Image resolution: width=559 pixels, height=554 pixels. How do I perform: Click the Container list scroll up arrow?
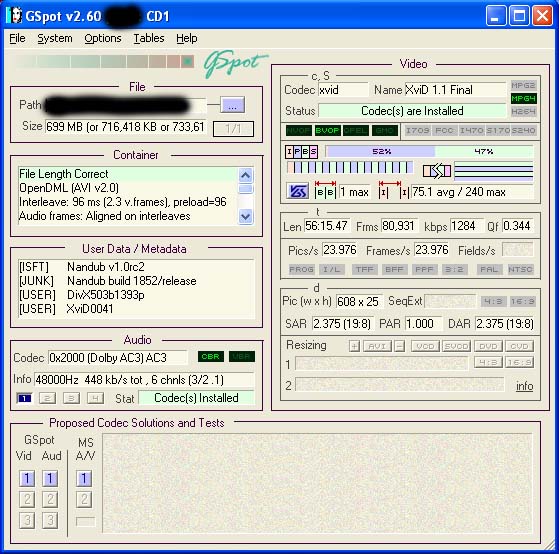(246, 175)
